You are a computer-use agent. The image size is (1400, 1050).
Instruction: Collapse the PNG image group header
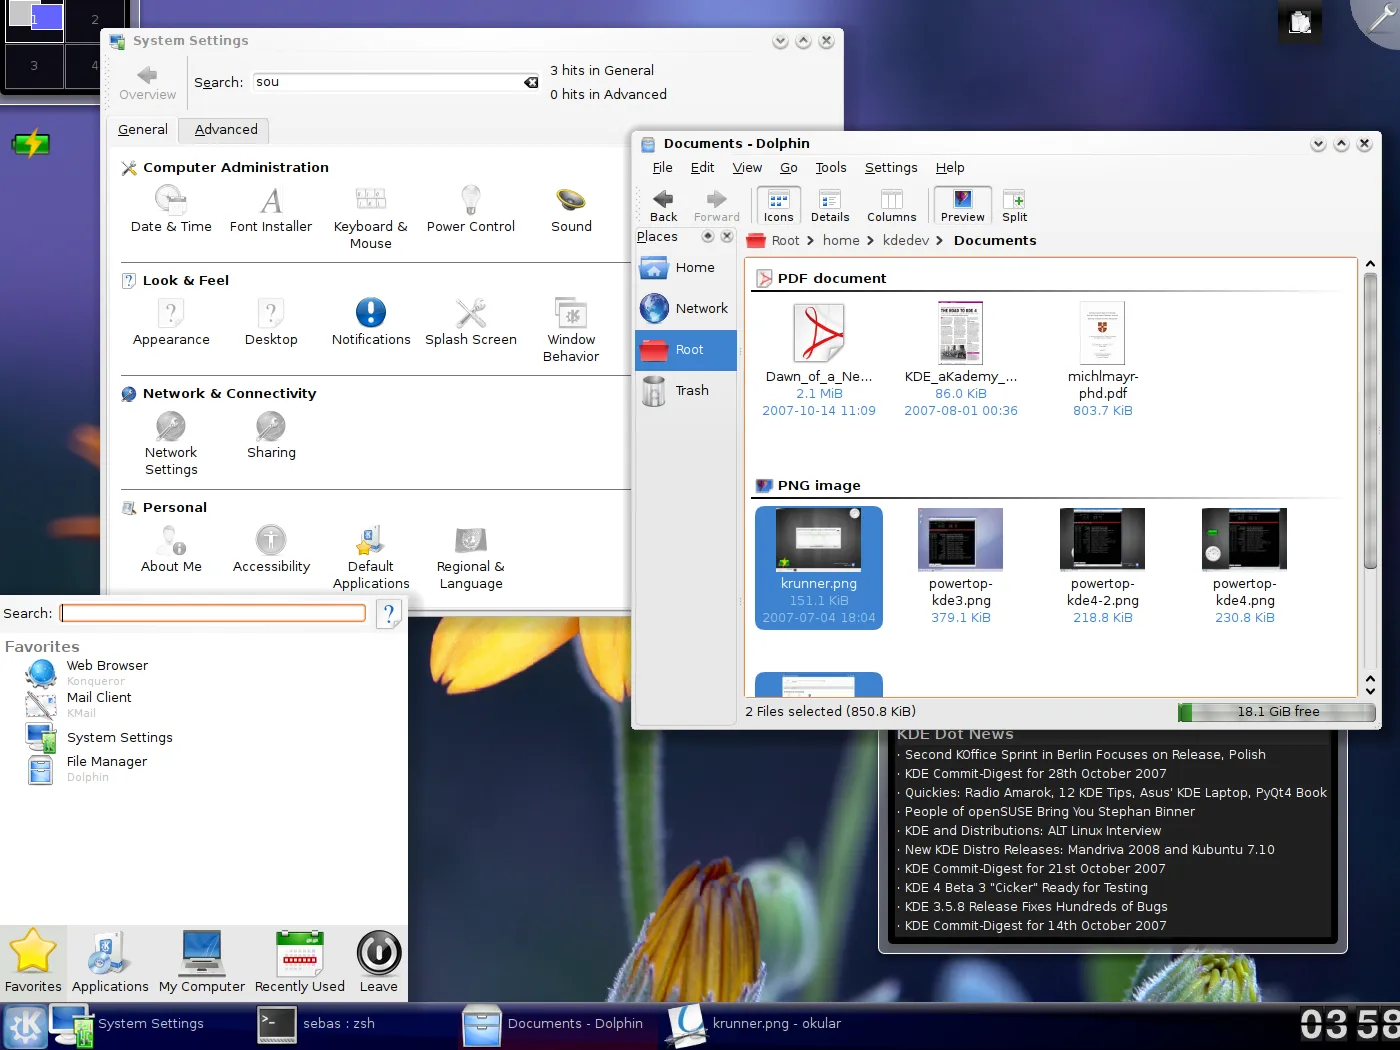tap(818, 486)
